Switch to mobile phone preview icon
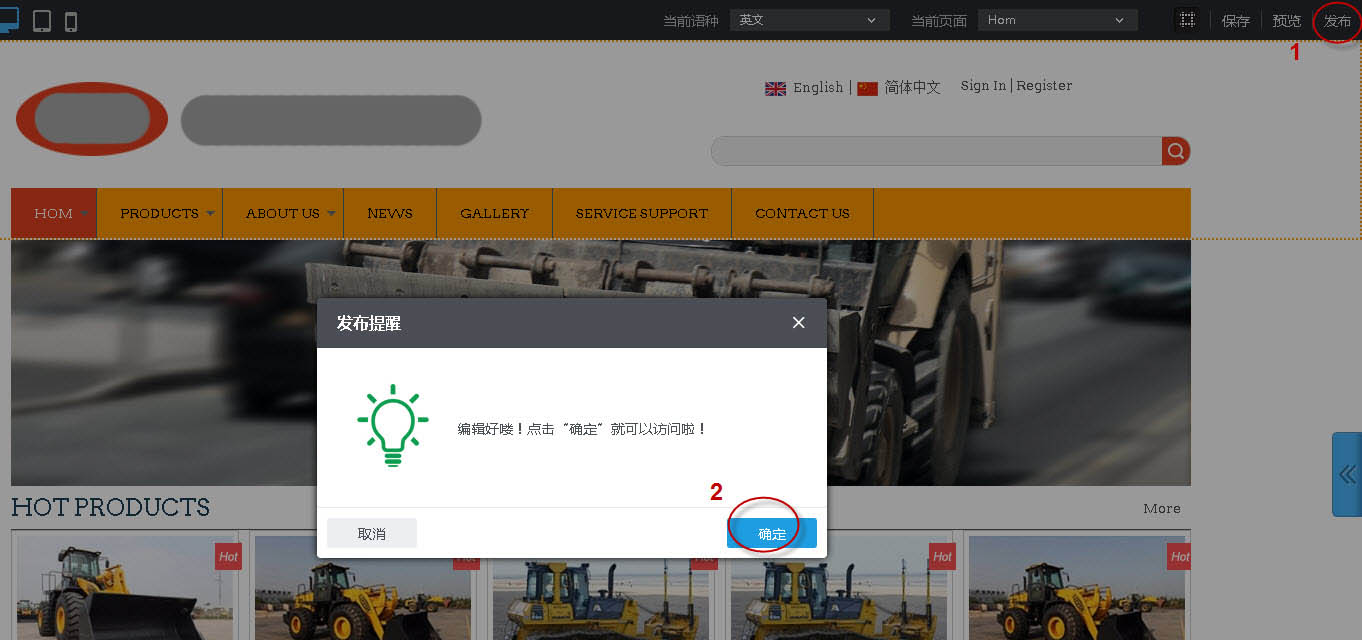1362x640 pixels. (71, 21)
